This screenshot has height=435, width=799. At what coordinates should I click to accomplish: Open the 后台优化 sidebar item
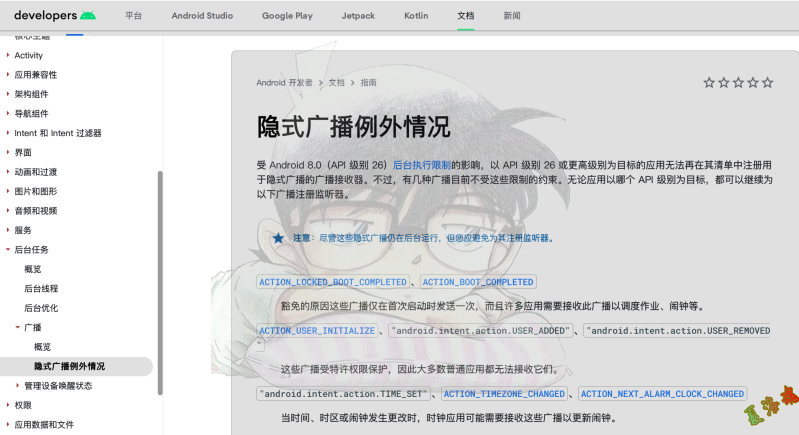pos(41,308)
